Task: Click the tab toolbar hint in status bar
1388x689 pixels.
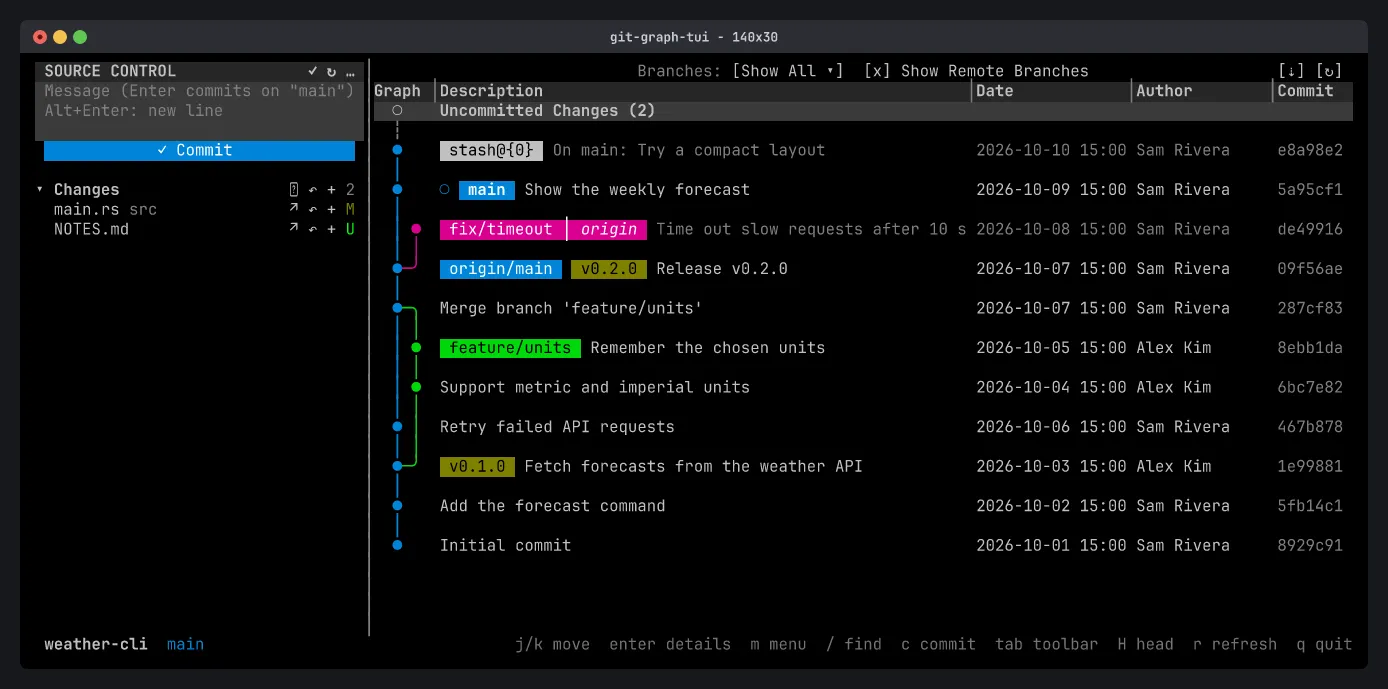Action: tap(1046, 644)
